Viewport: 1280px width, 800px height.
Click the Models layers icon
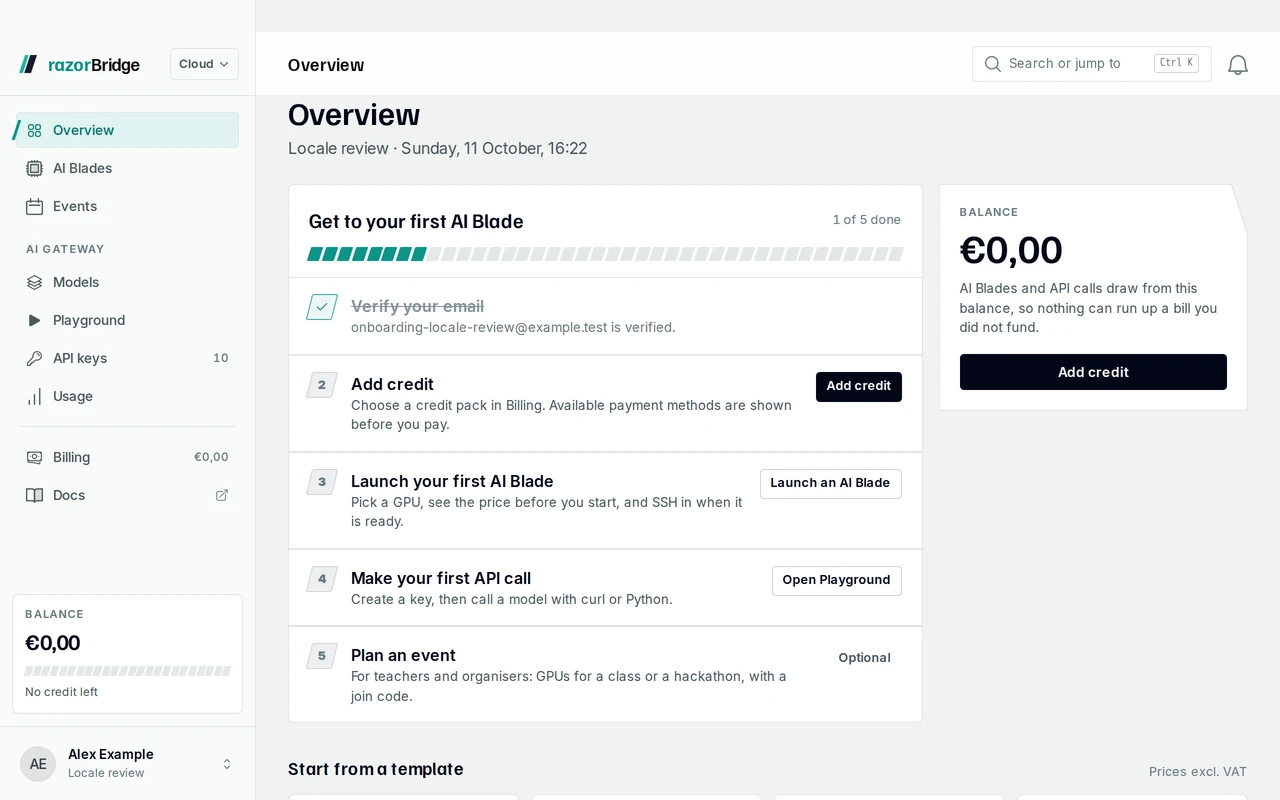click(35, 282)
